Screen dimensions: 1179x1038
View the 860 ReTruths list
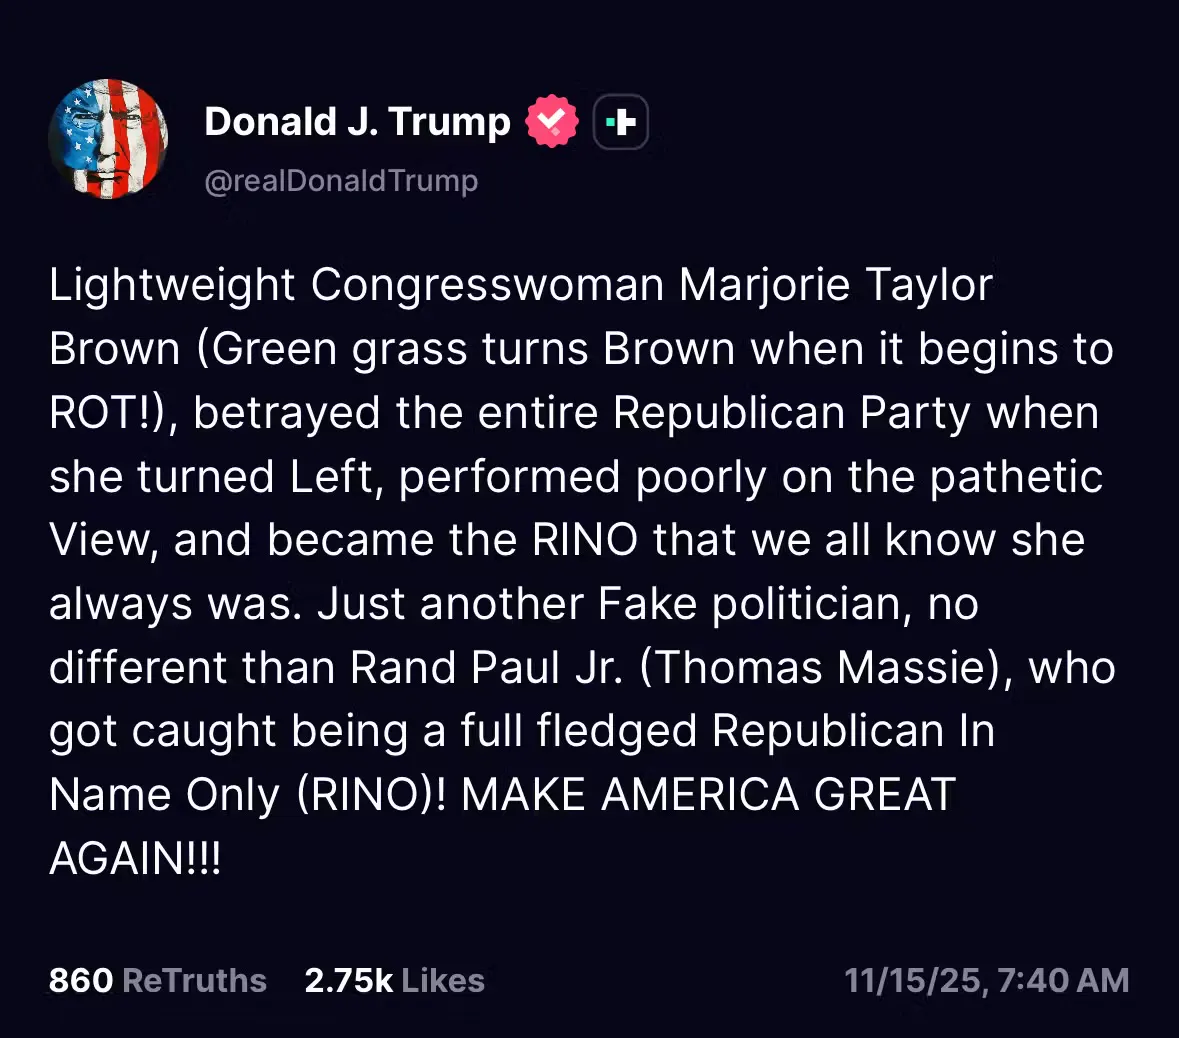tap(158, 980)
